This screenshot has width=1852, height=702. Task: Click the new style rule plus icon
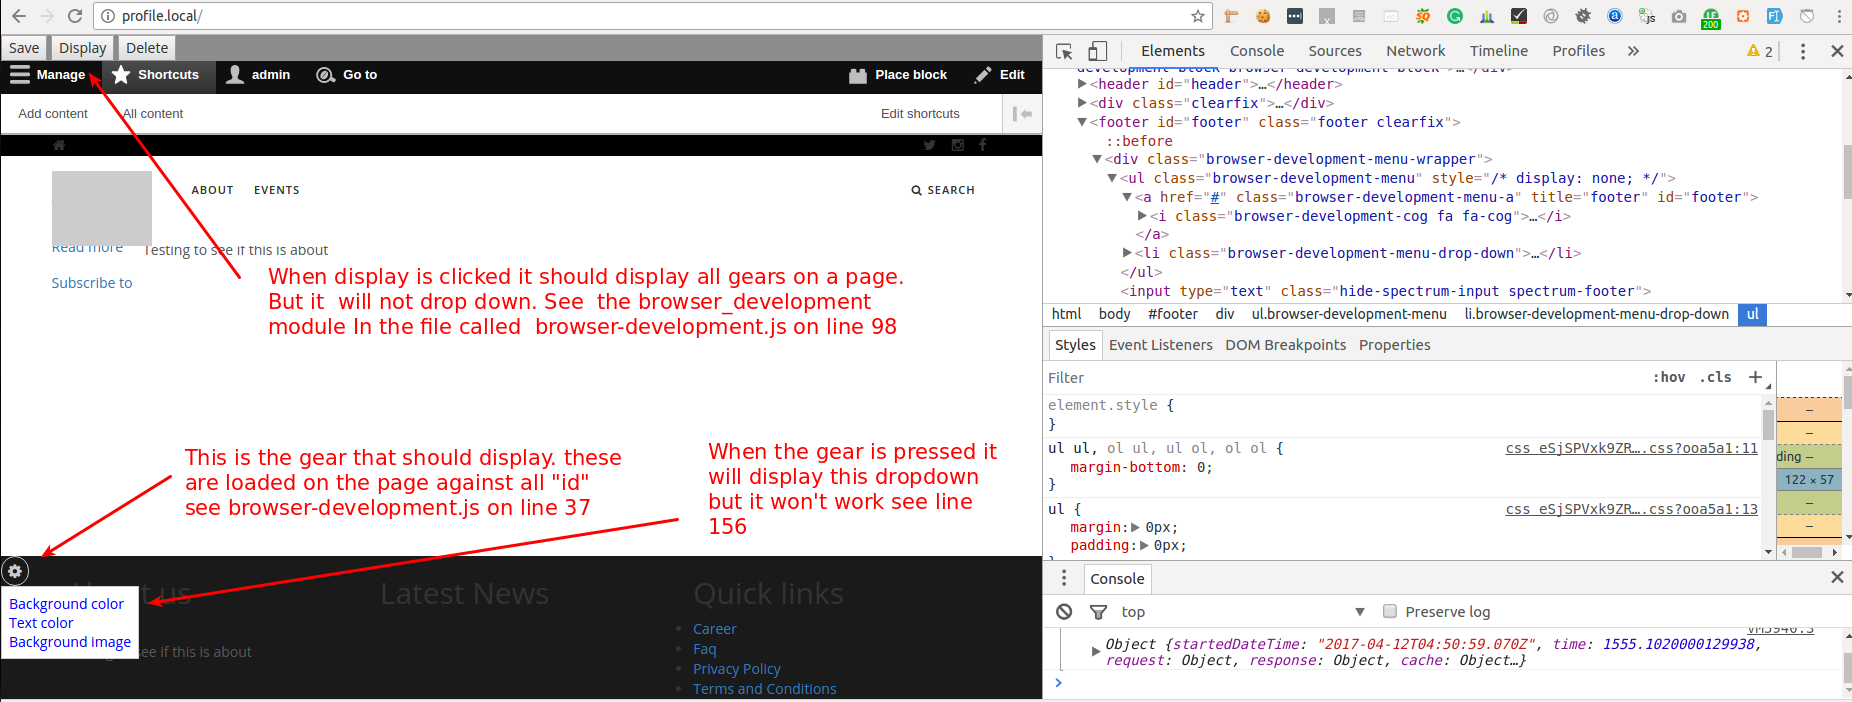click(1755, 377)
